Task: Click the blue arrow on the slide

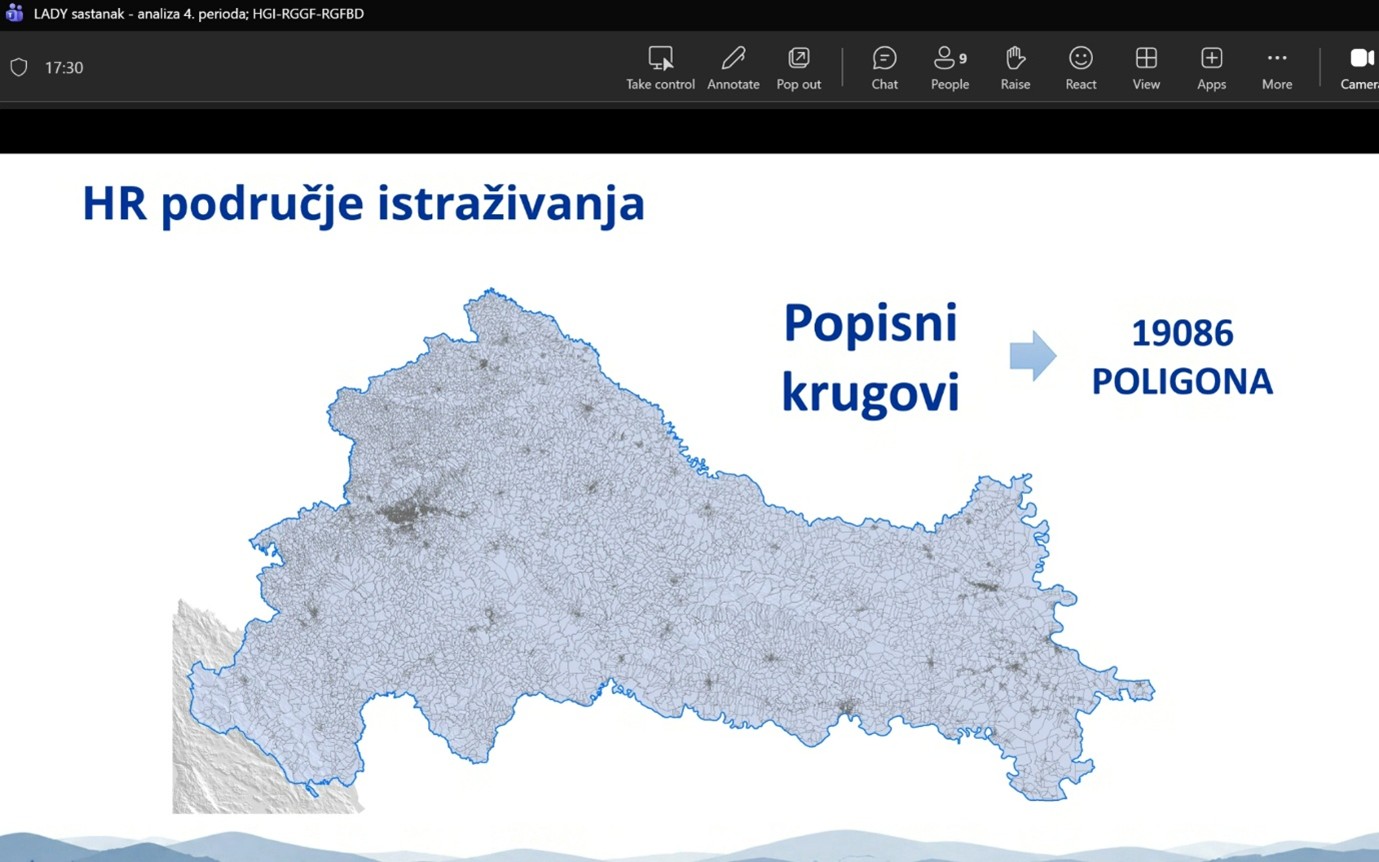Action: click(1032, 356)
